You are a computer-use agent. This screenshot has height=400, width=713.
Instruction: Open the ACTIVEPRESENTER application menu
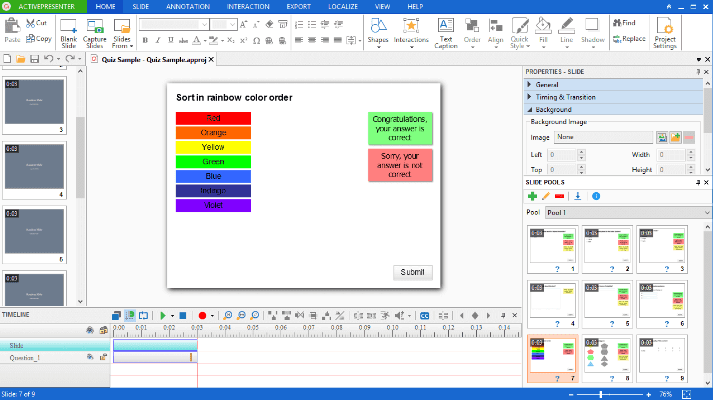44,6
